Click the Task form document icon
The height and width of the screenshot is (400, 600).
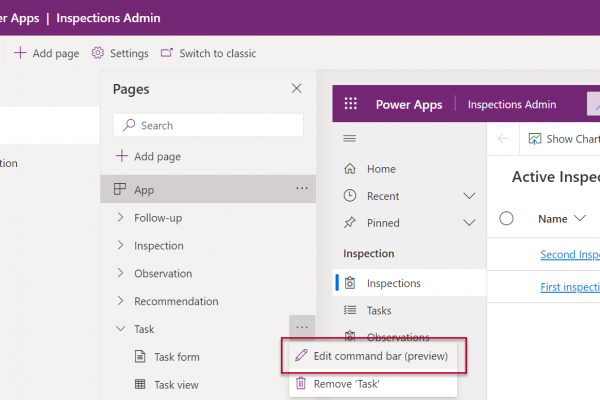click(140, 356)
